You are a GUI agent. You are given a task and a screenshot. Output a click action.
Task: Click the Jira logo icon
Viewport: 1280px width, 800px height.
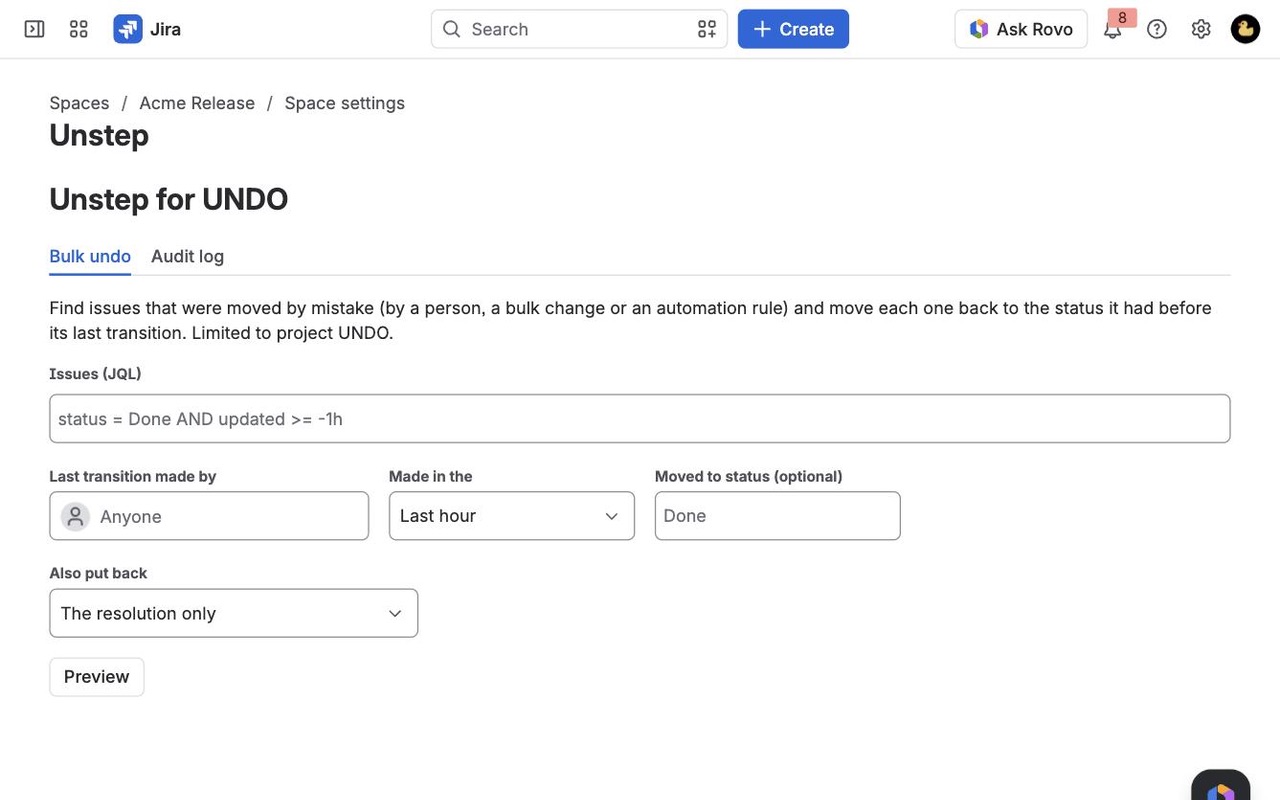(x=128, y=29)
